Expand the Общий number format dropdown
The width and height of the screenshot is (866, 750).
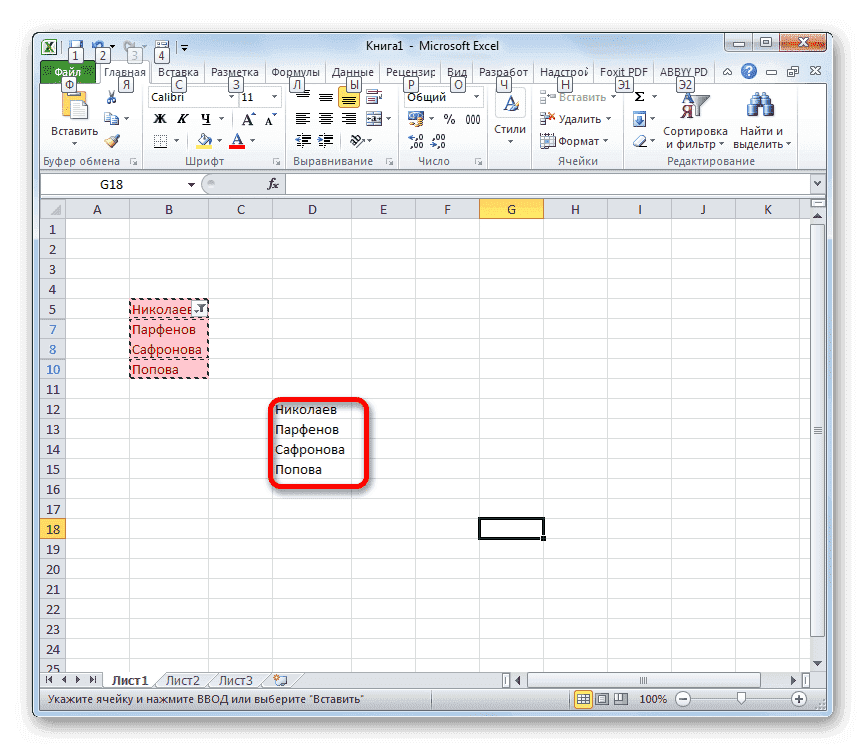[x=477, y=95]
